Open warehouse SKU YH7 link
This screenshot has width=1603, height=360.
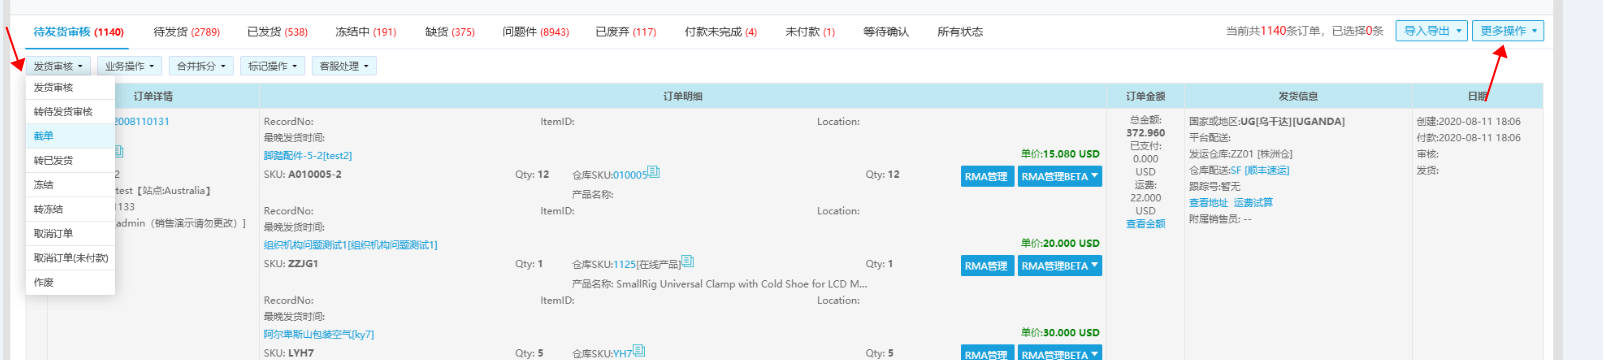click(x=622, y=354)
